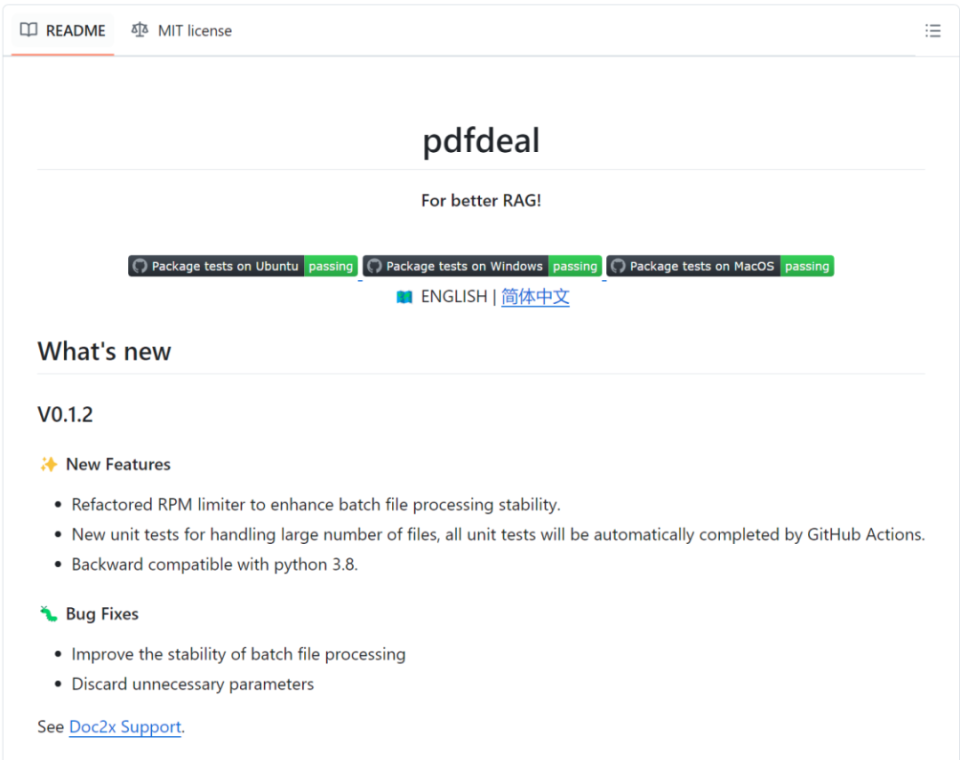Image resolution: width=960 pixels, height=760 pixels.
Task: Open the outline list icon
Action: click(x=933, y=31)
